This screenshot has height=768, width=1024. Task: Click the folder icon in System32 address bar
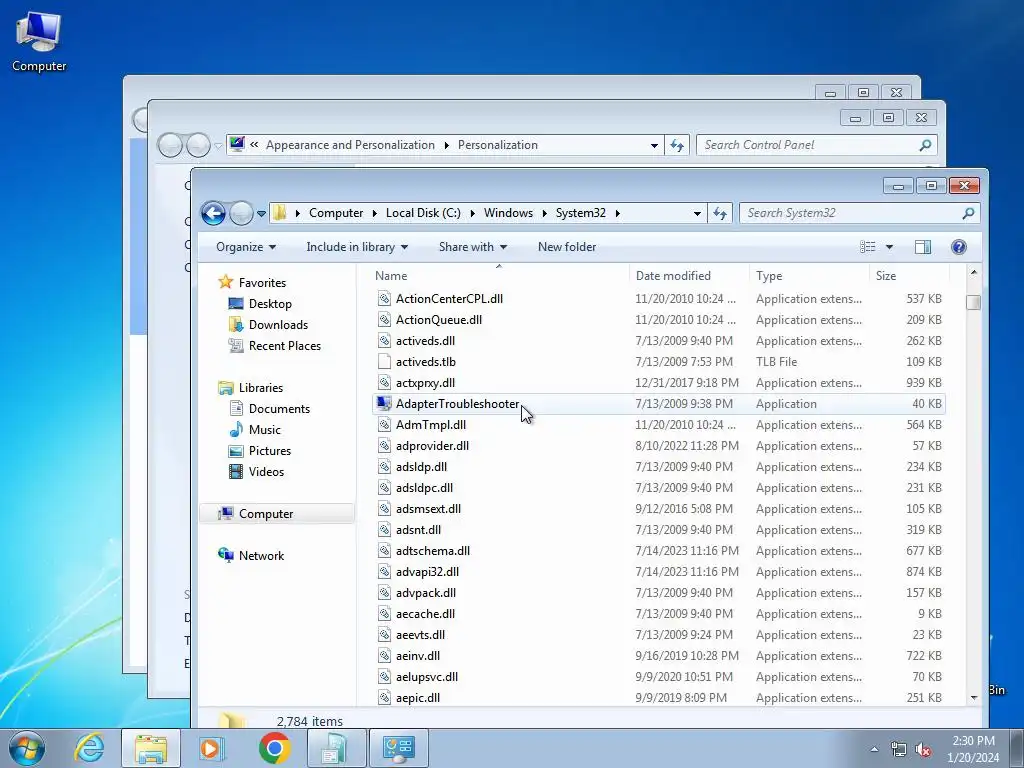pos(280,213)
